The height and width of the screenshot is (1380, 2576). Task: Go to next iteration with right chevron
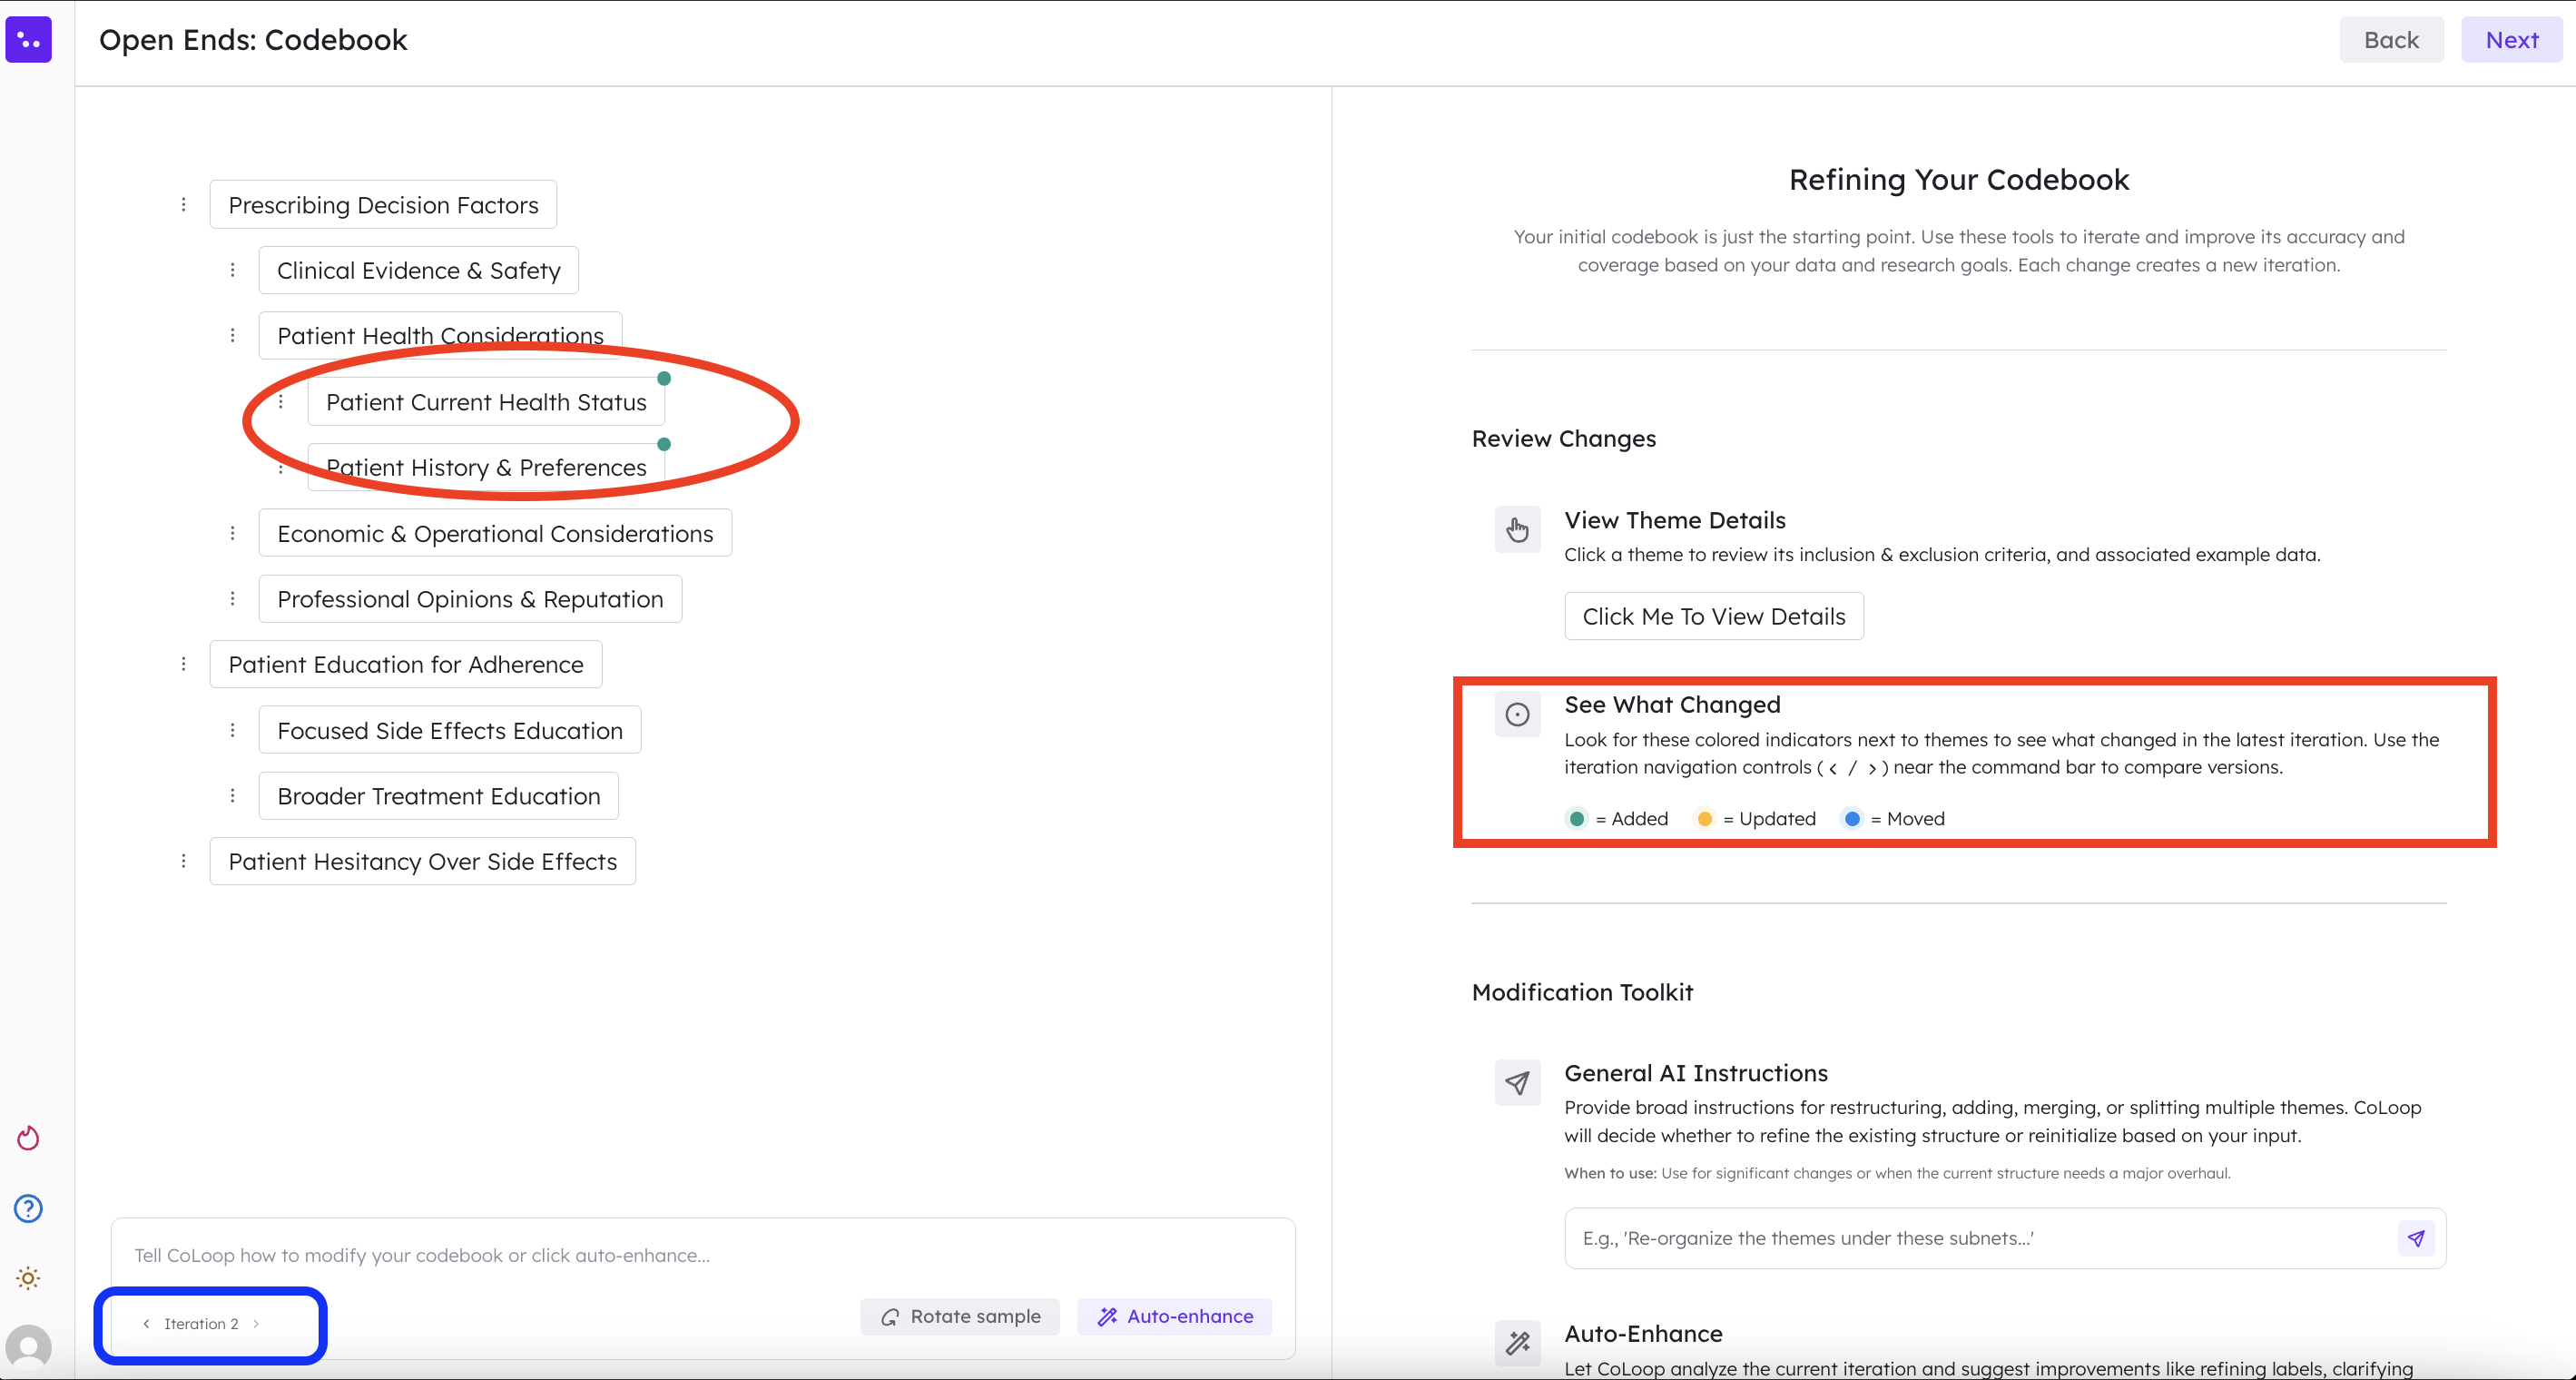[257, 1324]
